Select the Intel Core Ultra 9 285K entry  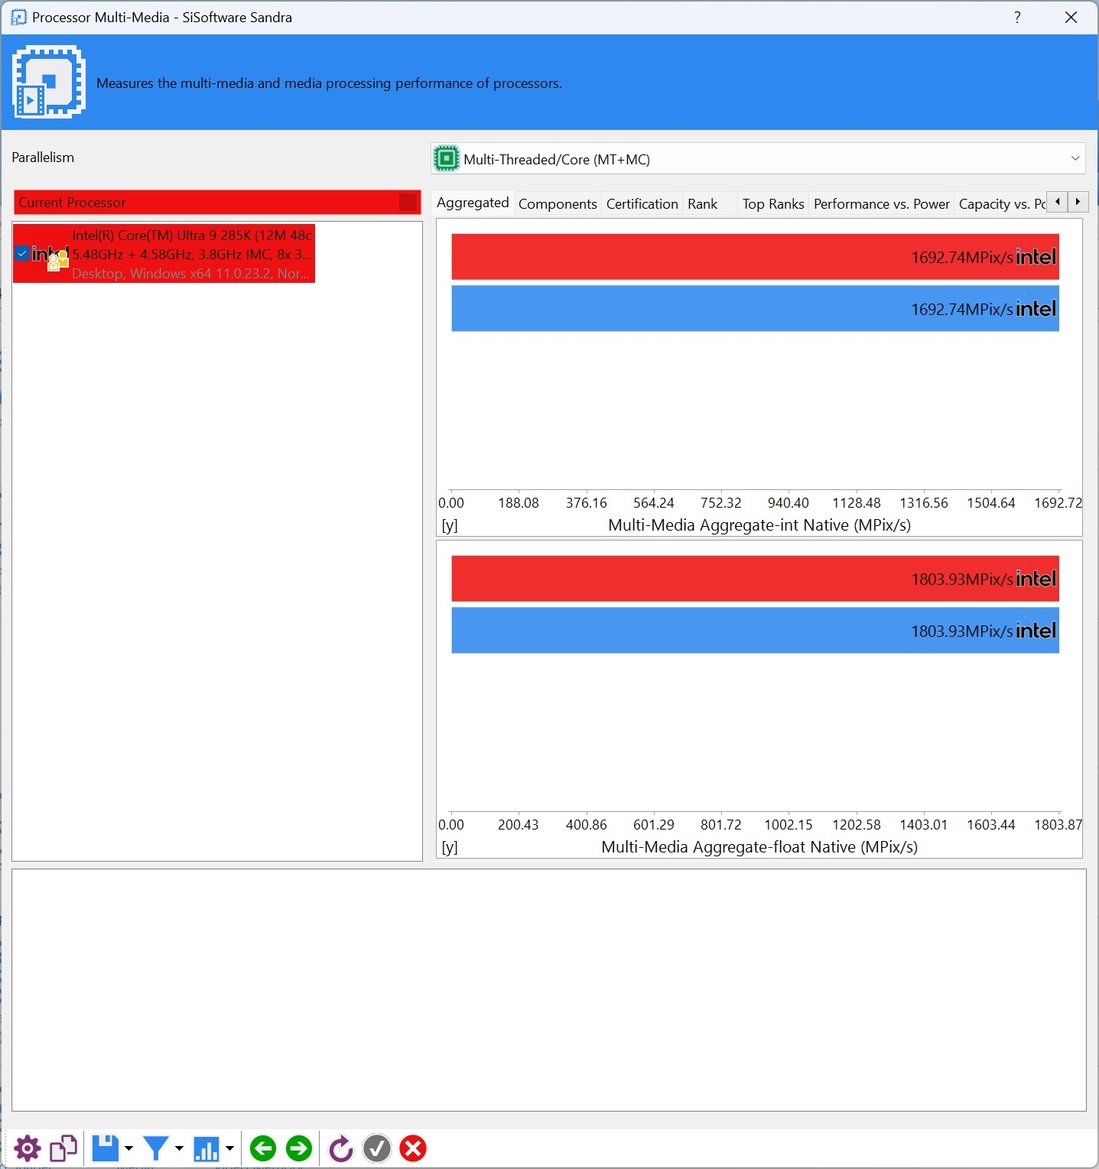pyautogui.click(x=164, y=253)
